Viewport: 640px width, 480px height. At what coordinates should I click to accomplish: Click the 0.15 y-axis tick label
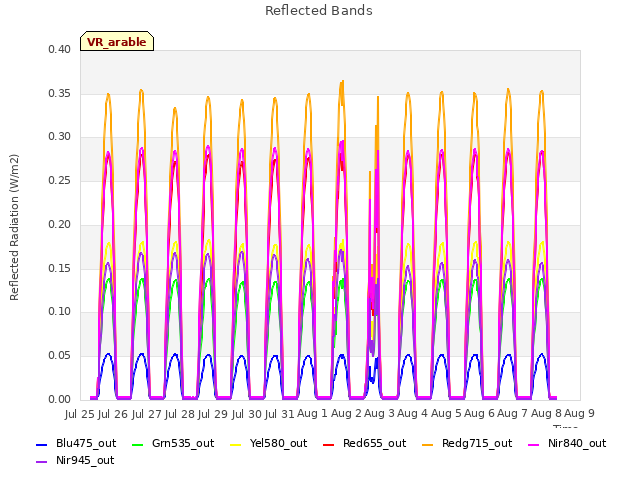pos(59,268)
